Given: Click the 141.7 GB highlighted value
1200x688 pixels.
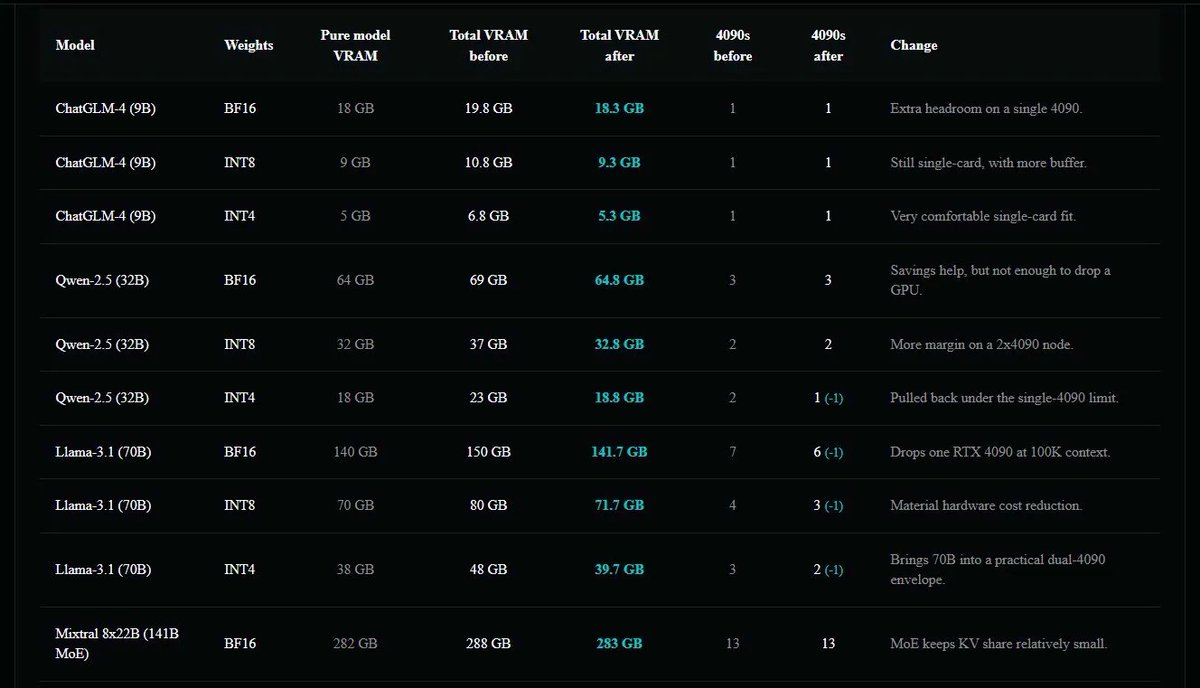Looking at the screenshot, I should click(619, 452).
